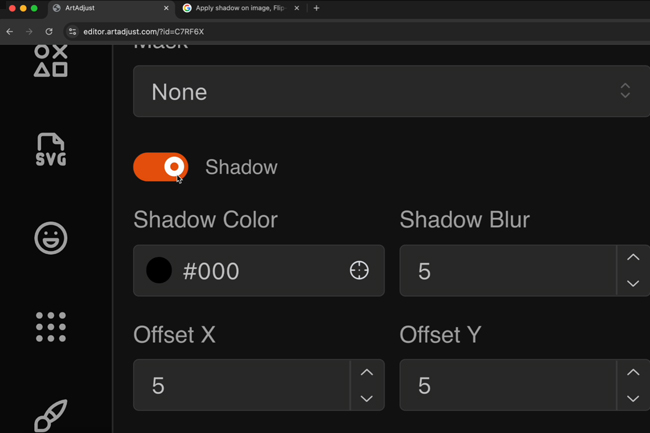Image resolution: width=650 pixels, height=433 pixels.
Task: Click the Shadow Blur value field
Action: coord(508,271)
